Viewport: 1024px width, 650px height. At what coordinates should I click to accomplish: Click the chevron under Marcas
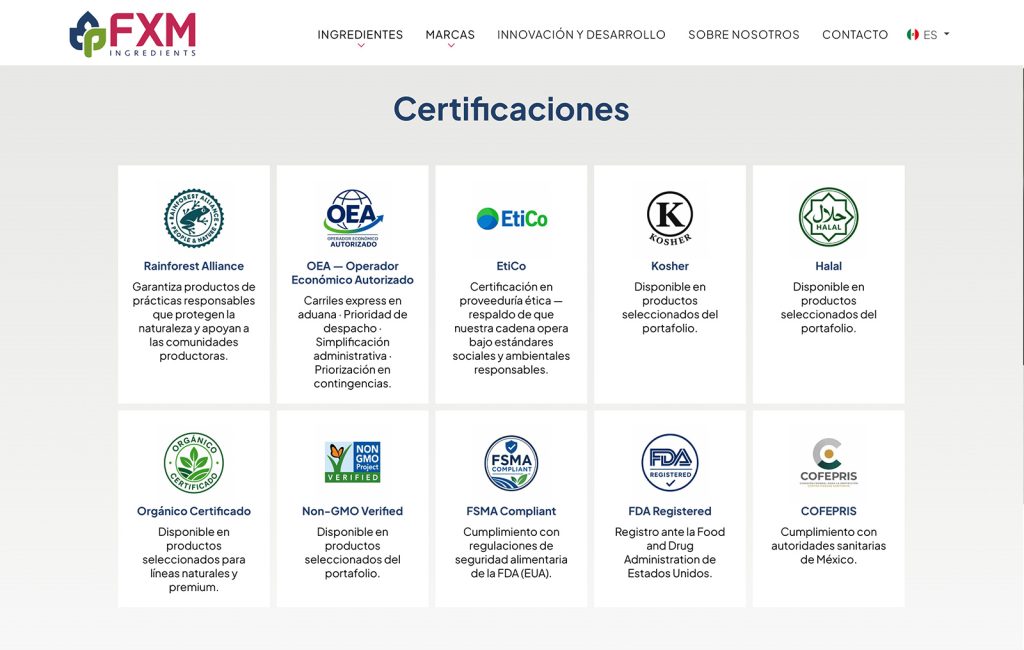point(451,46)
